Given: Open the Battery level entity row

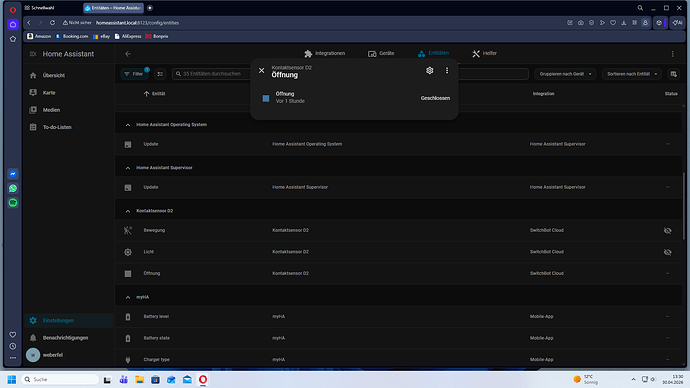Looking at the screenshot, I should 399,317.
